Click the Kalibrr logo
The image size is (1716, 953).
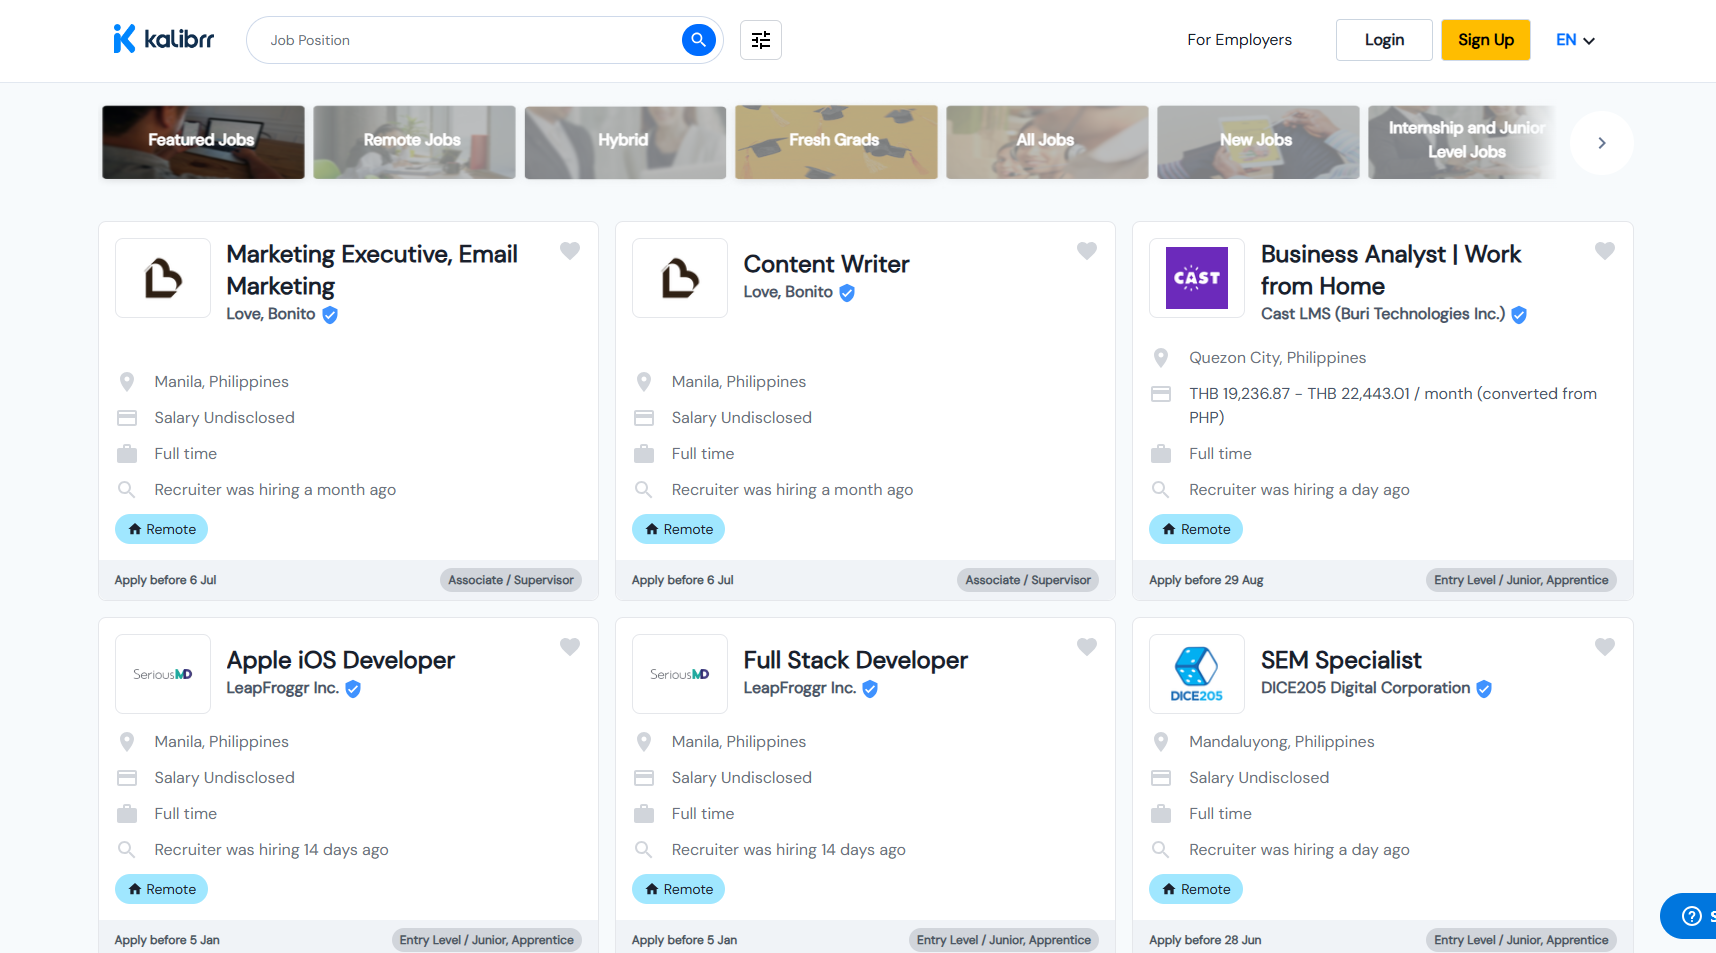(163, 39)
